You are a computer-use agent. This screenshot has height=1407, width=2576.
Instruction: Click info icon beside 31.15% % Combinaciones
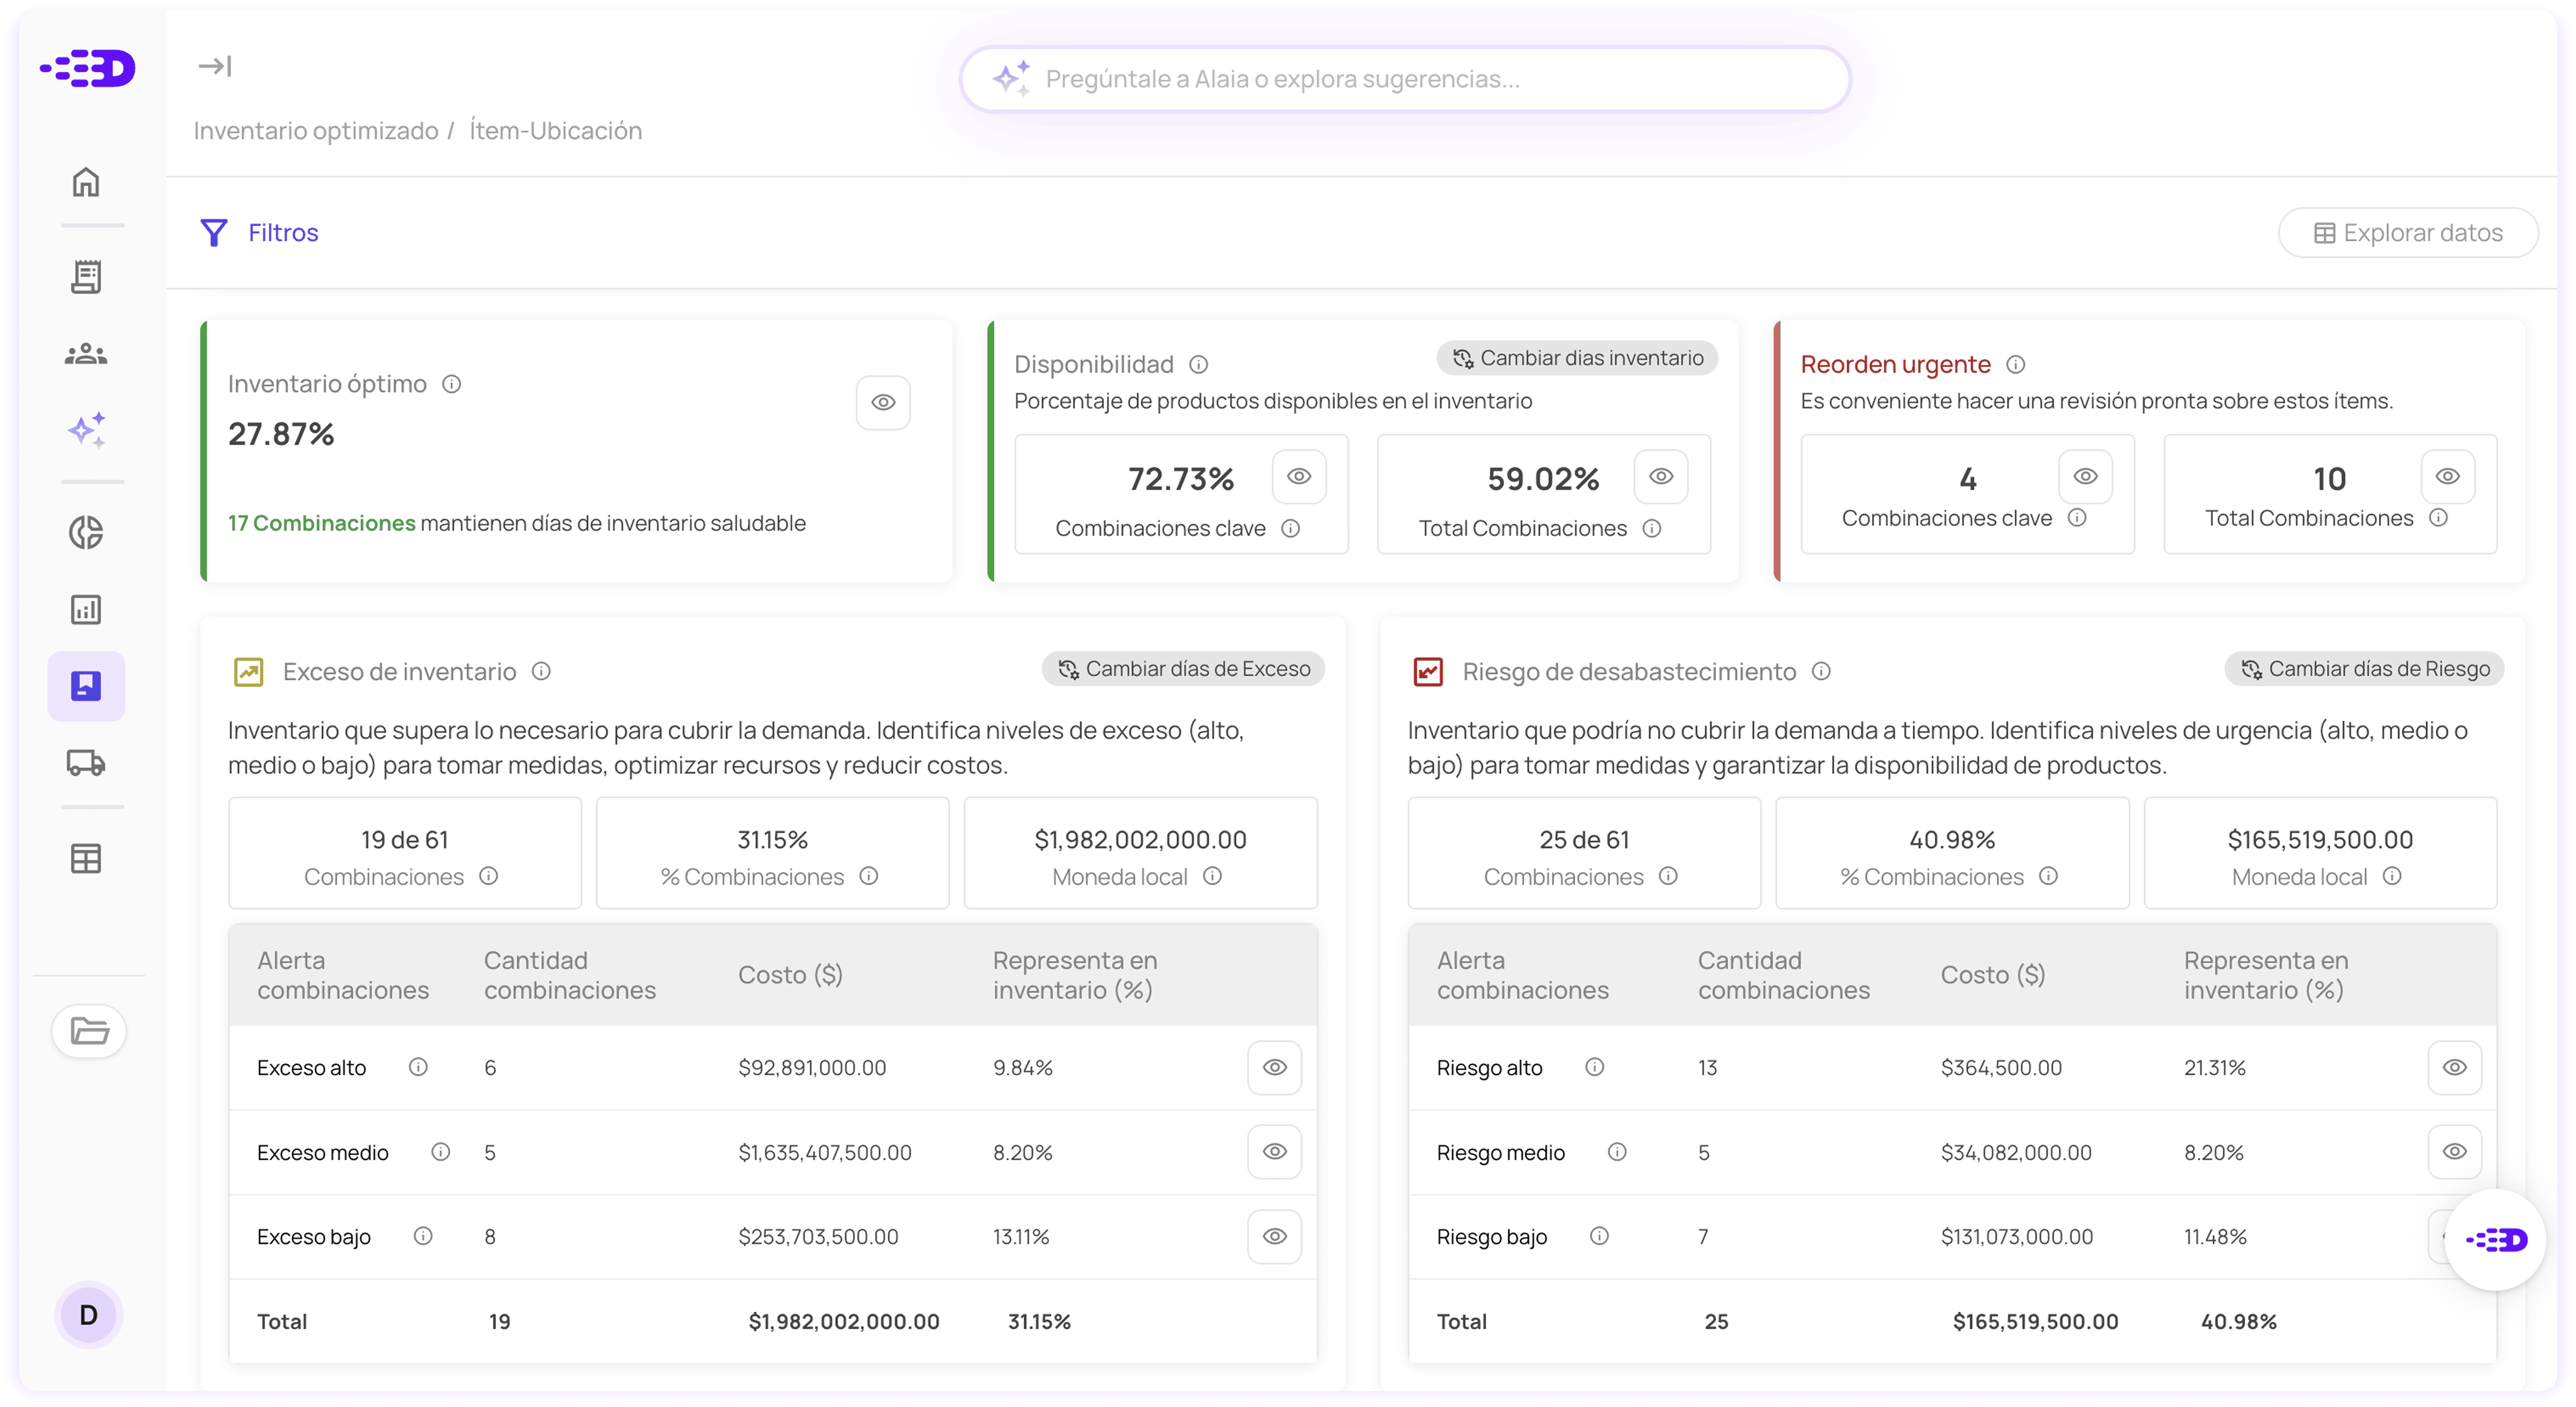click(x=868, y=876)
